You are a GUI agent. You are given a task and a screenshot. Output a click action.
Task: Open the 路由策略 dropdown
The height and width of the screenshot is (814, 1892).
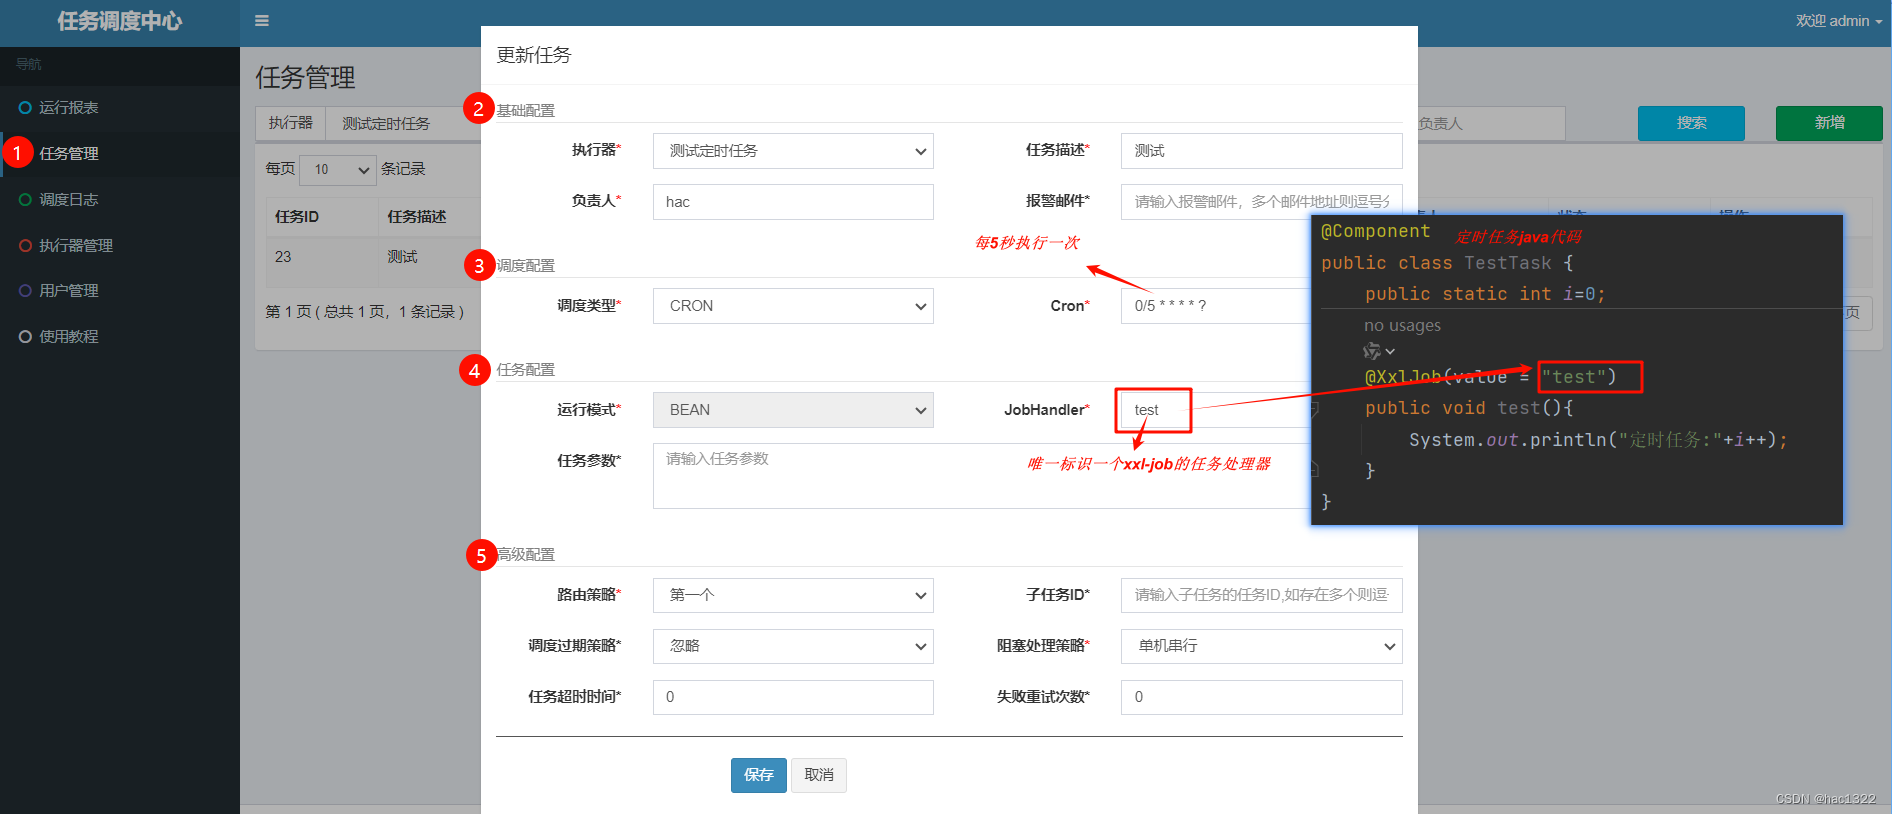pyautogui.click(x=793, y=595)
